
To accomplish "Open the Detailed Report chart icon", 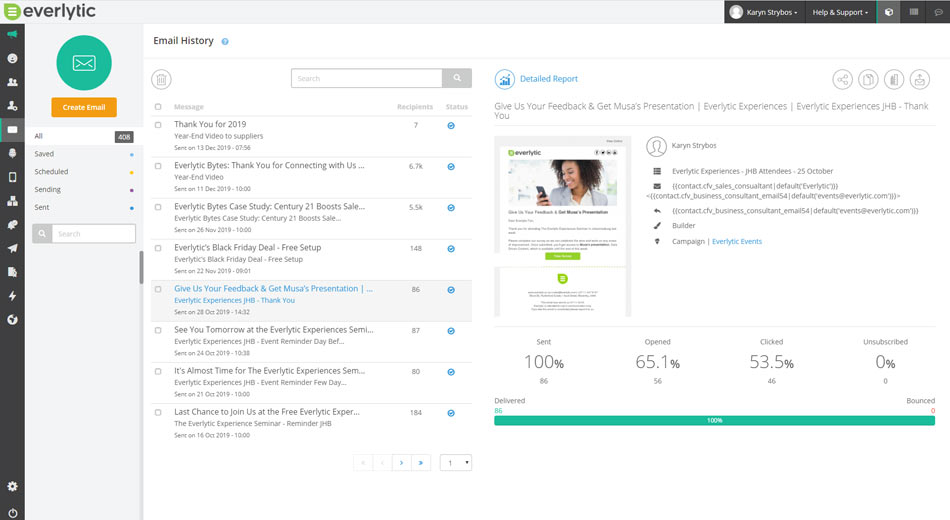I will tap(505, 79).
